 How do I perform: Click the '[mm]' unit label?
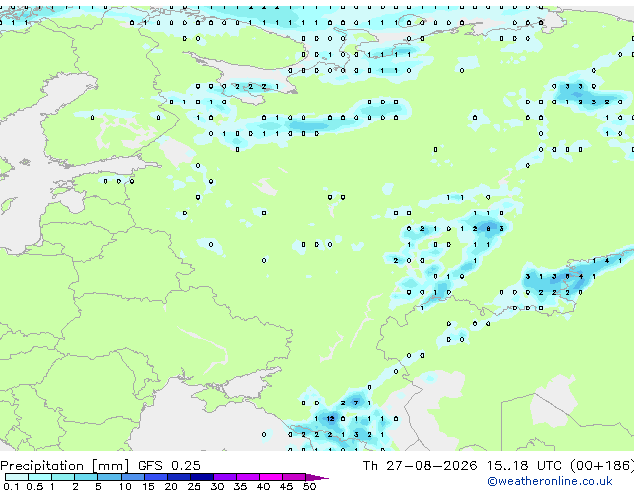coord(110,466)
